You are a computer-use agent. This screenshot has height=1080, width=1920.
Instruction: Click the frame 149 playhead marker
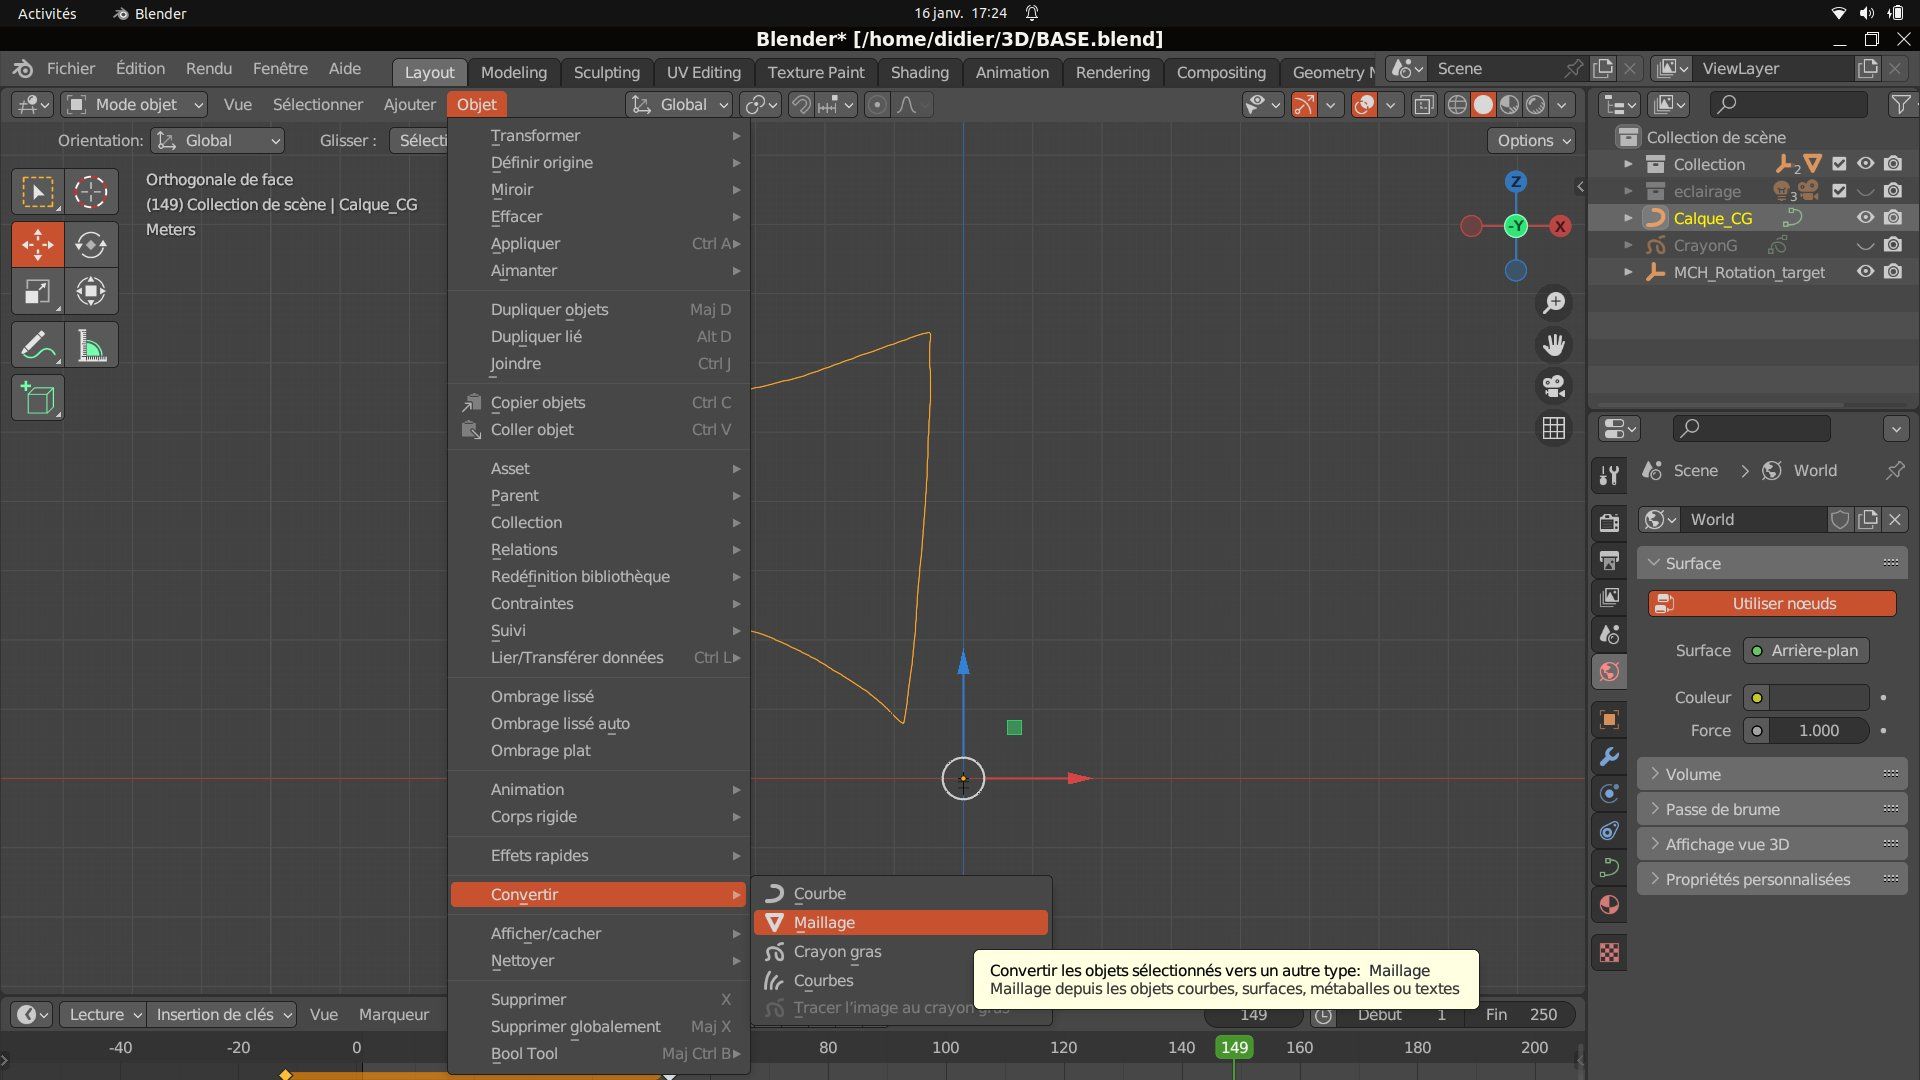pos(1234,1047)
